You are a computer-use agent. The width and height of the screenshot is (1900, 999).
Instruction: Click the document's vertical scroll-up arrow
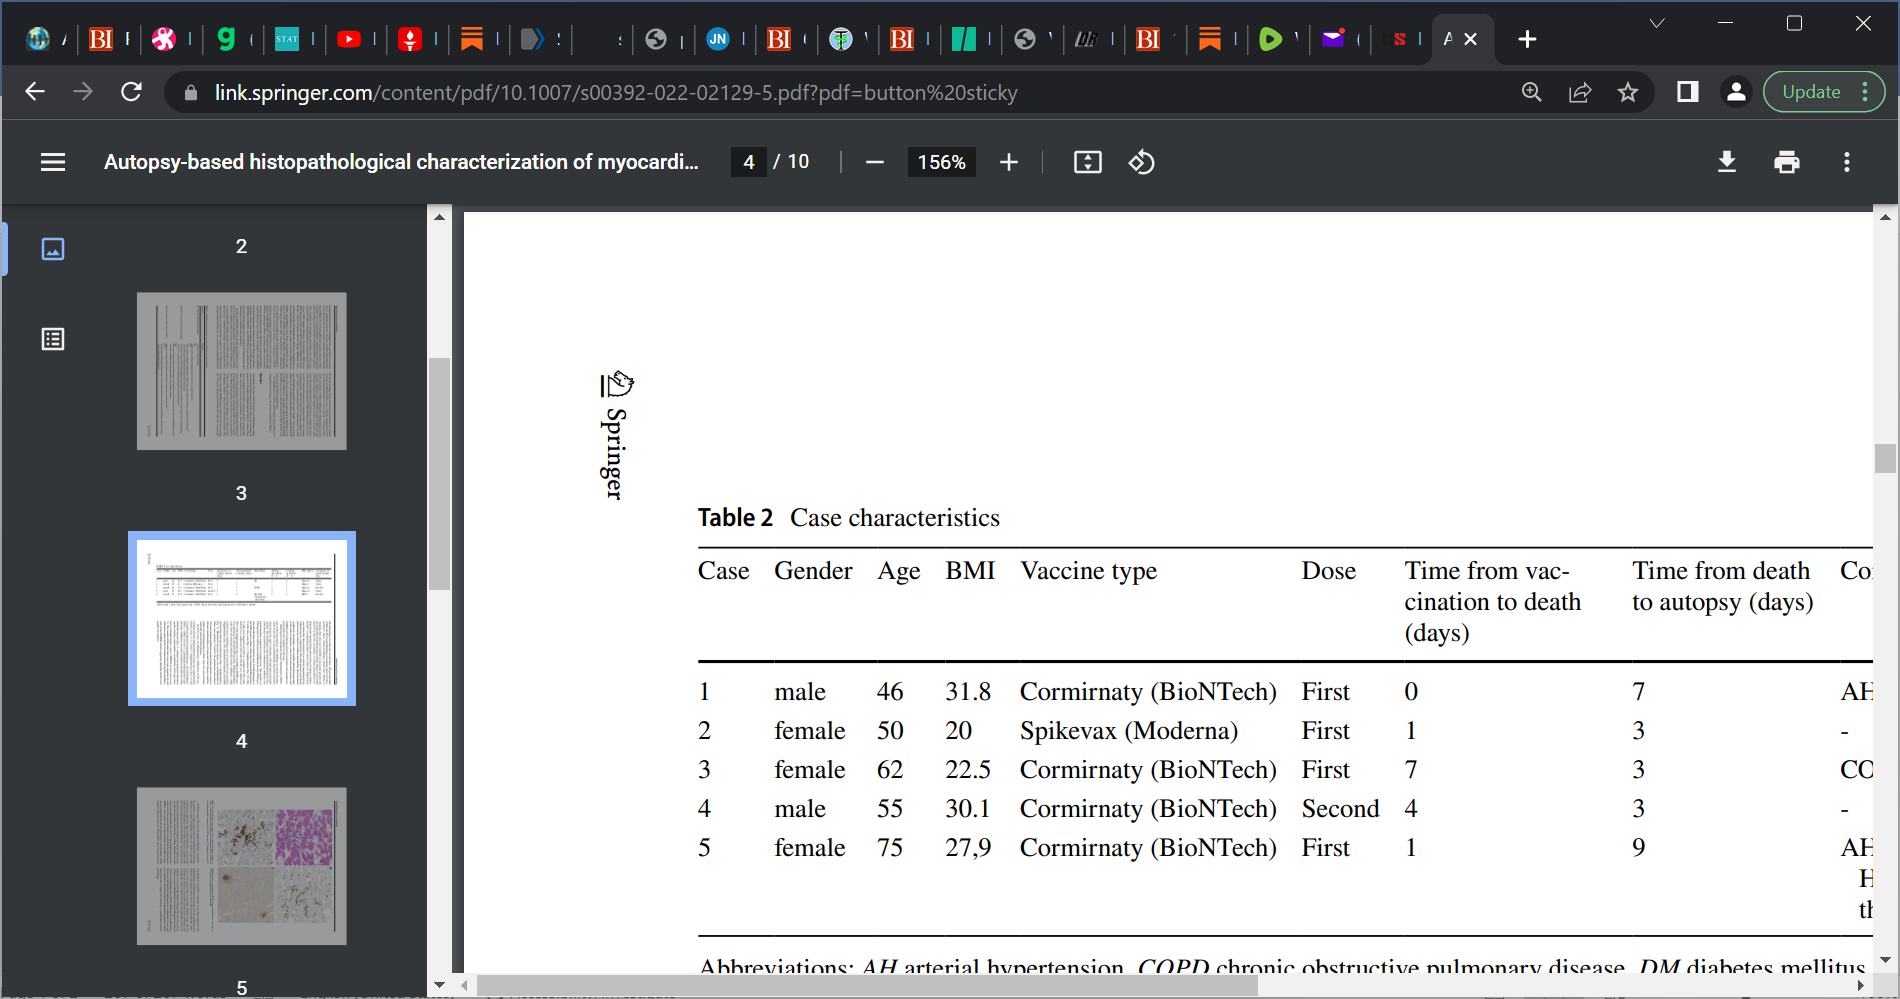coord(1885,216)
